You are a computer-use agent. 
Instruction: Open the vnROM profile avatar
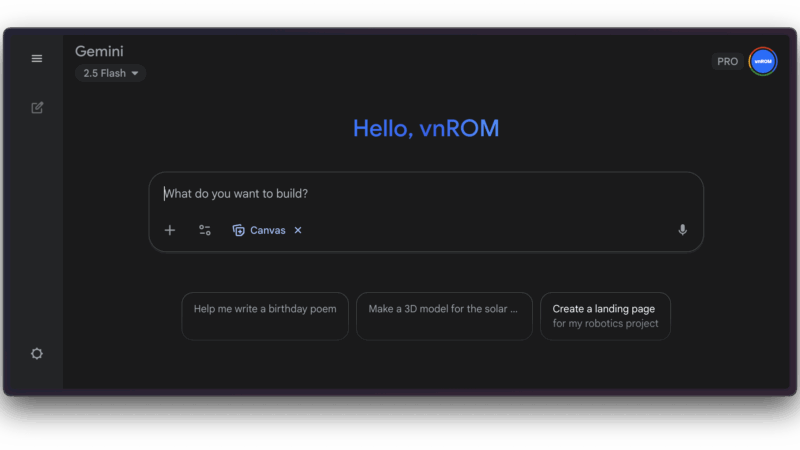click(763, 61)
